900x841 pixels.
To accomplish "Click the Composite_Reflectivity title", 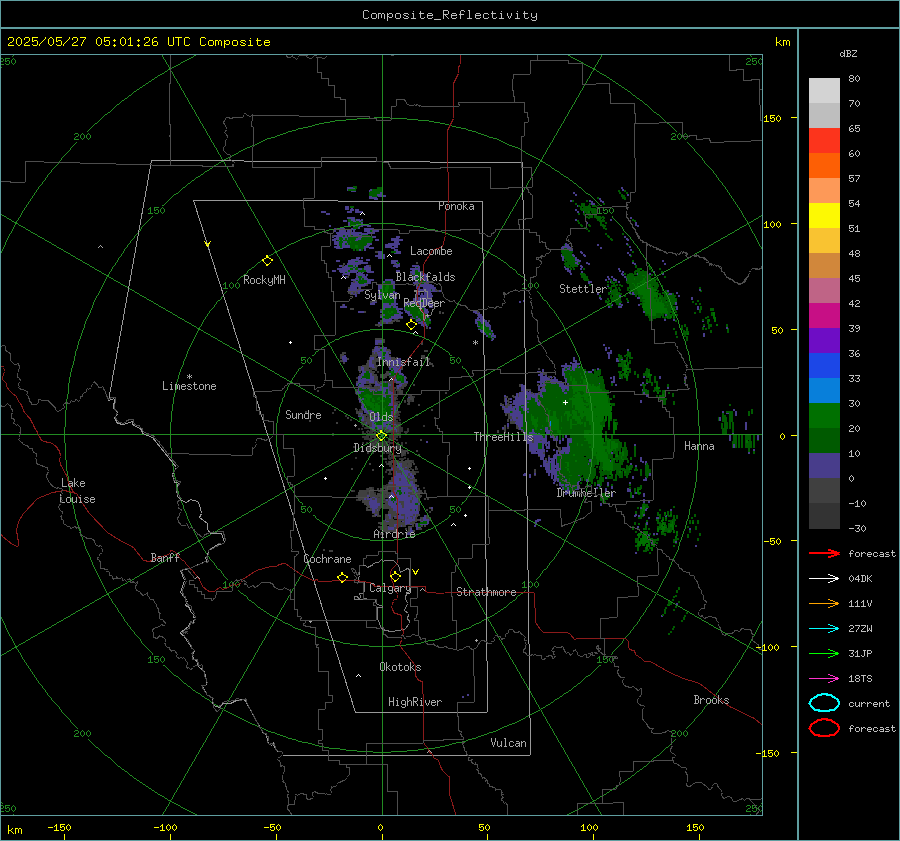I will coord(450,15).
